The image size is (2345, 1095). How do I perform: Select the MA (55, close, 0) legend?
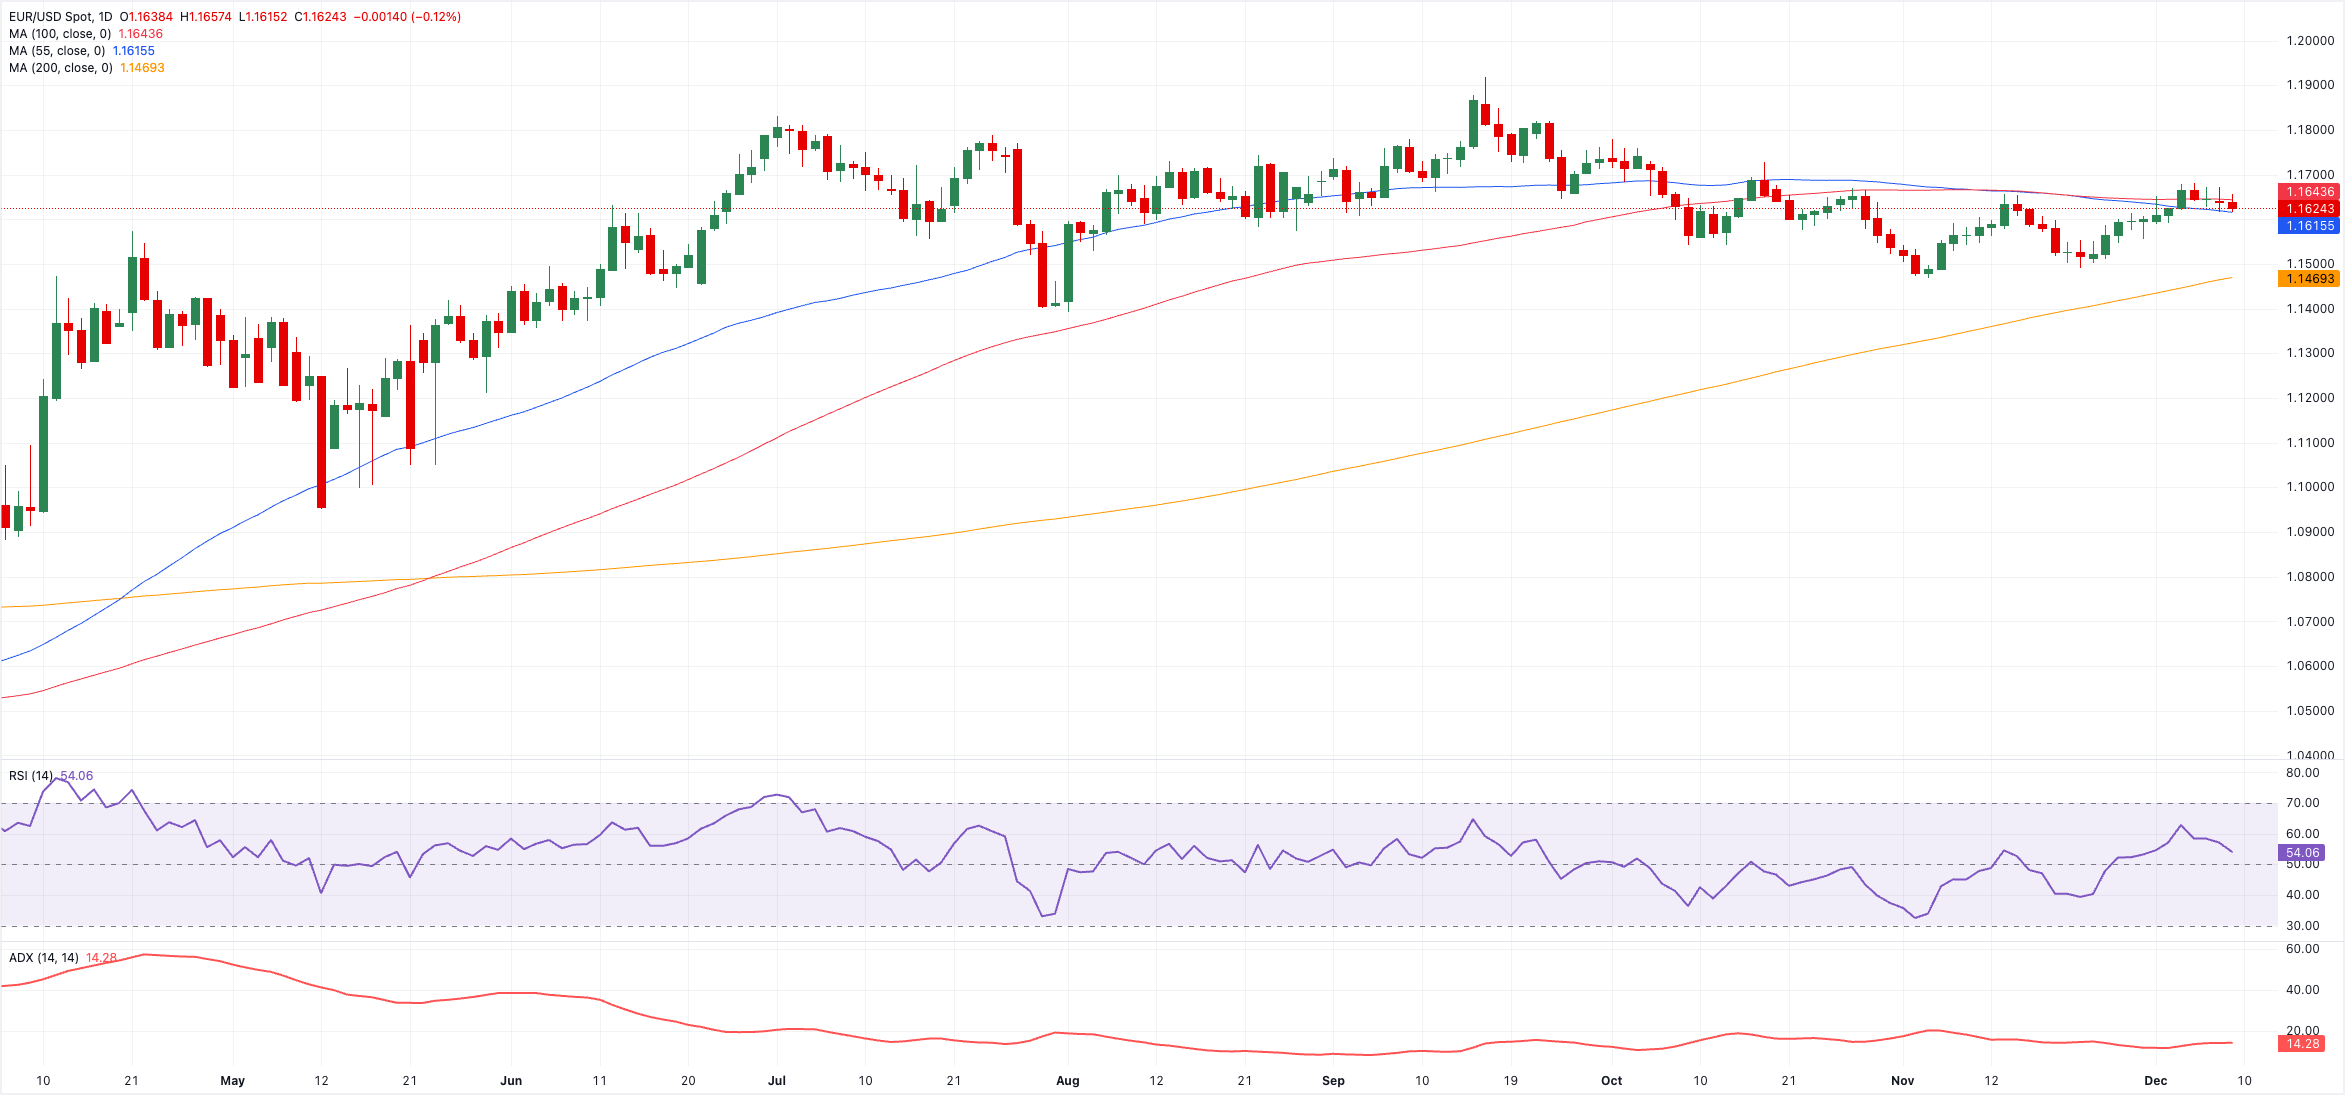[x=57, y=51]
